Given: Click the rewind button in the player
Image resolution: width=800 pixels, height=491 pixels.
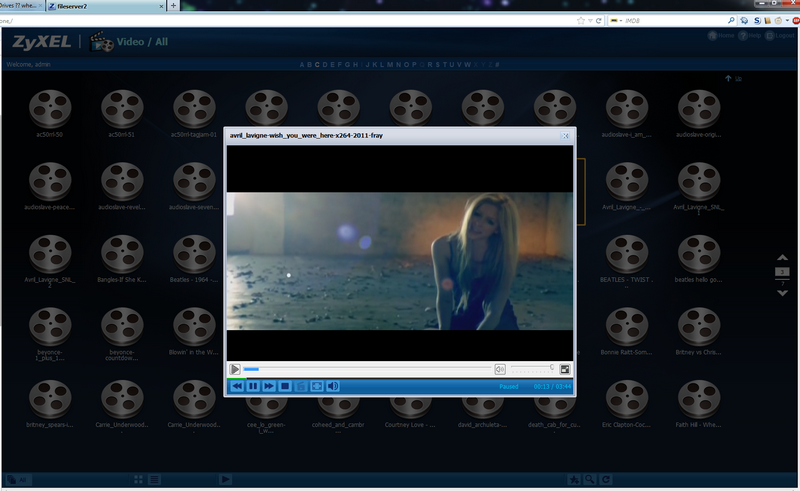Looking at the screenshot, I should 237,386.
